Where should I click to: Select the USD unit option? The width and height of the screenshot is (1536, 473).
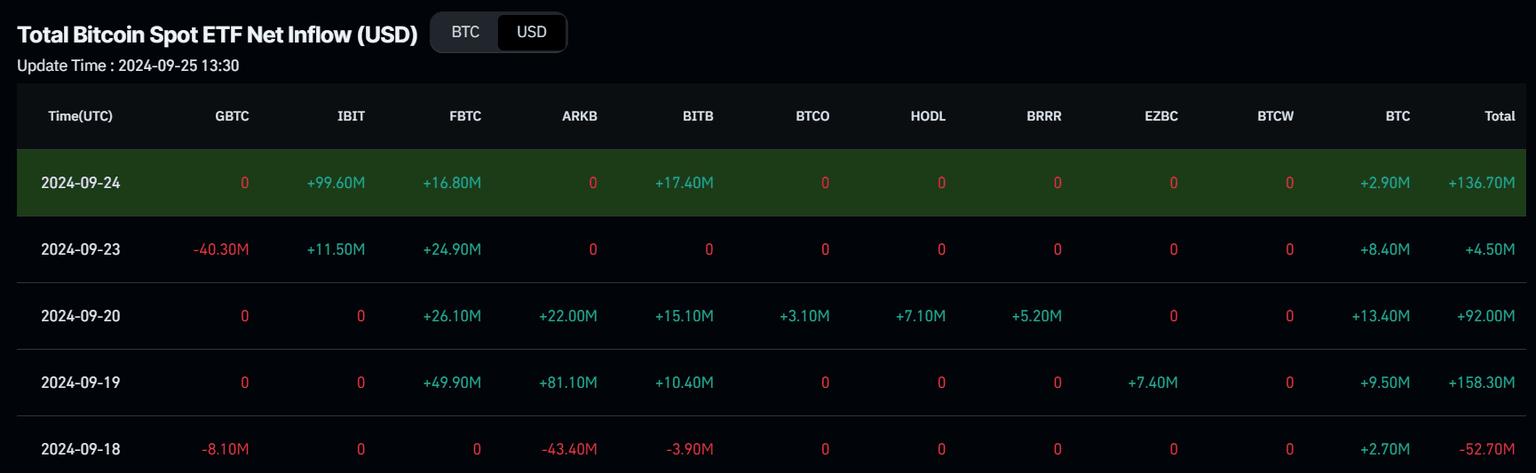tap(531, 32)
